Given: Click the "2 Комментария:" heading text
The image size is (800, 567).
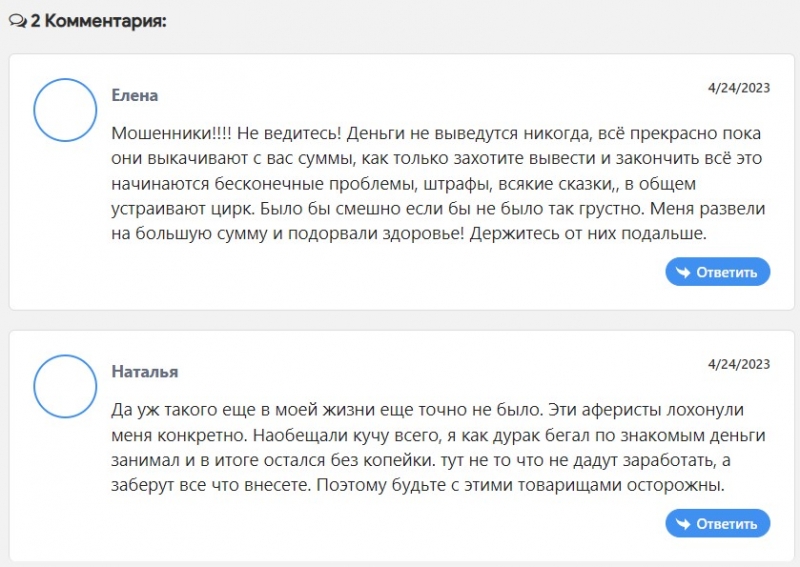Looking at the screenshot, I should click(x=98, y=21).
